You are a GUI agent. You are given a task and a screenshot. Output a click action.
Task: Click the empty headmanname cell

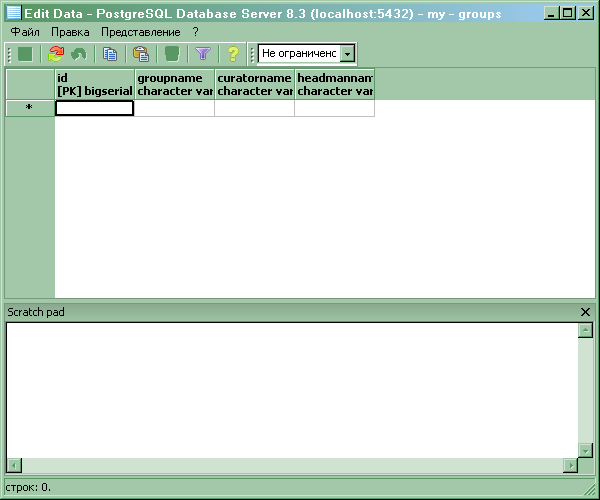(334, 108)
